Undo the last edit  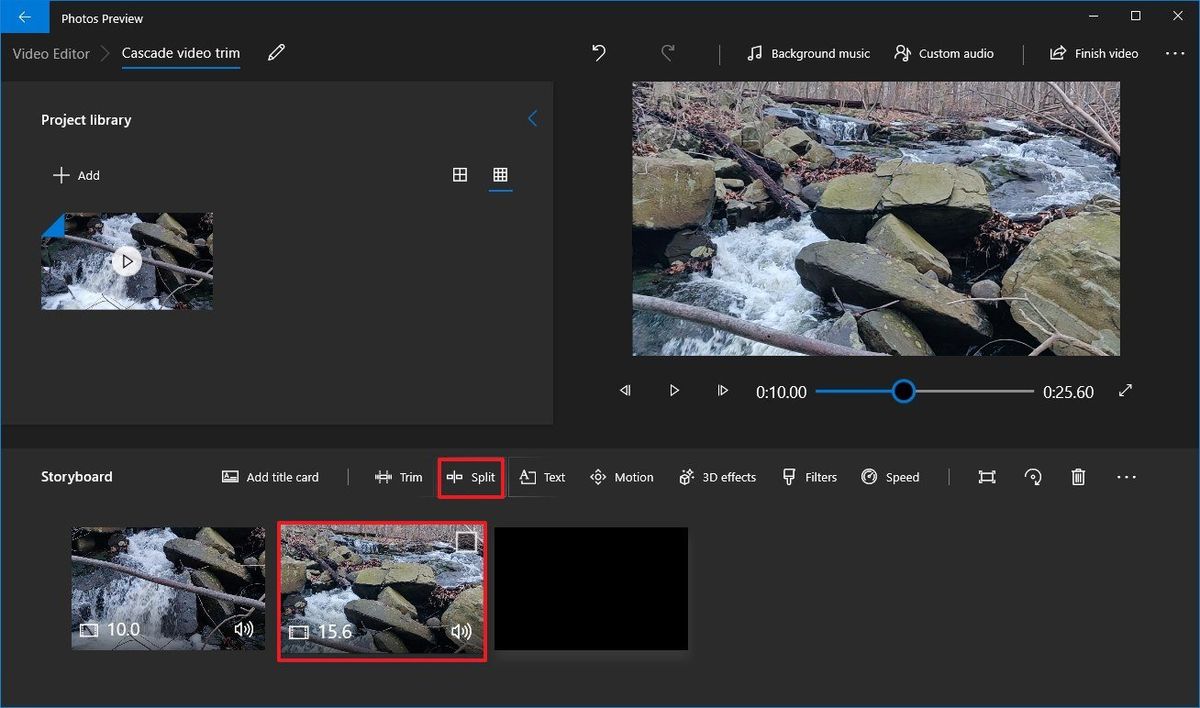point(598,53)
